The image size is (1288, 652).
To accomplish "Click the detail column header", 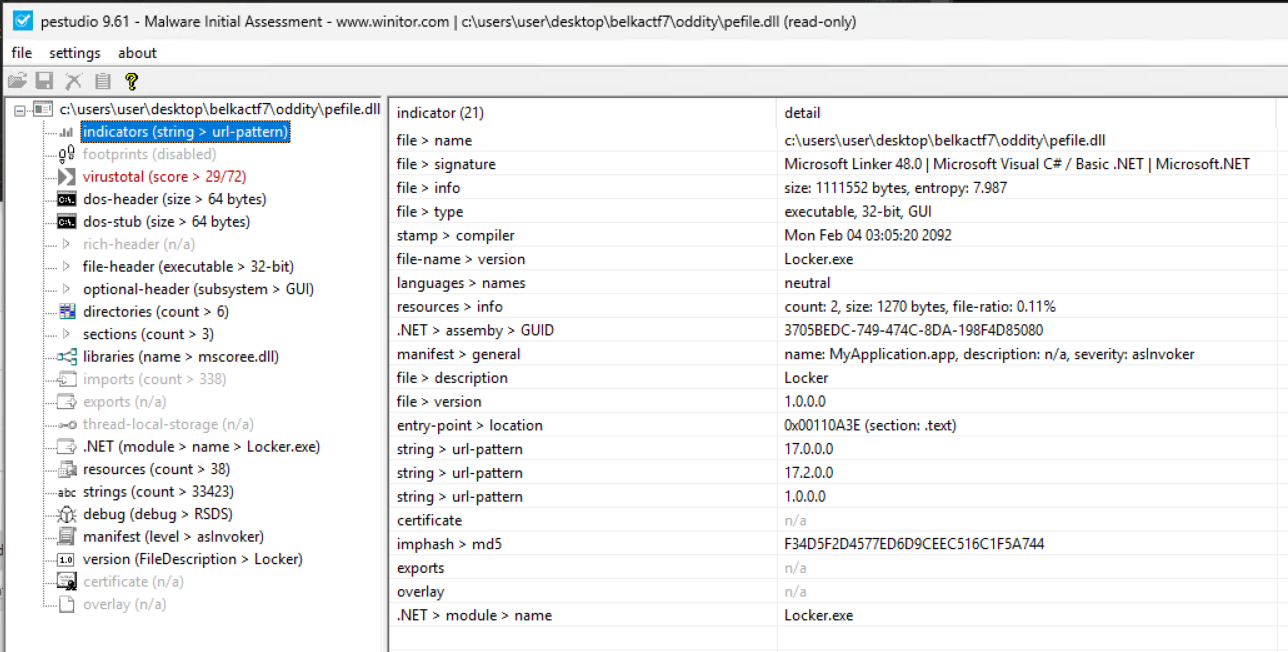I will pos(1026,113).
